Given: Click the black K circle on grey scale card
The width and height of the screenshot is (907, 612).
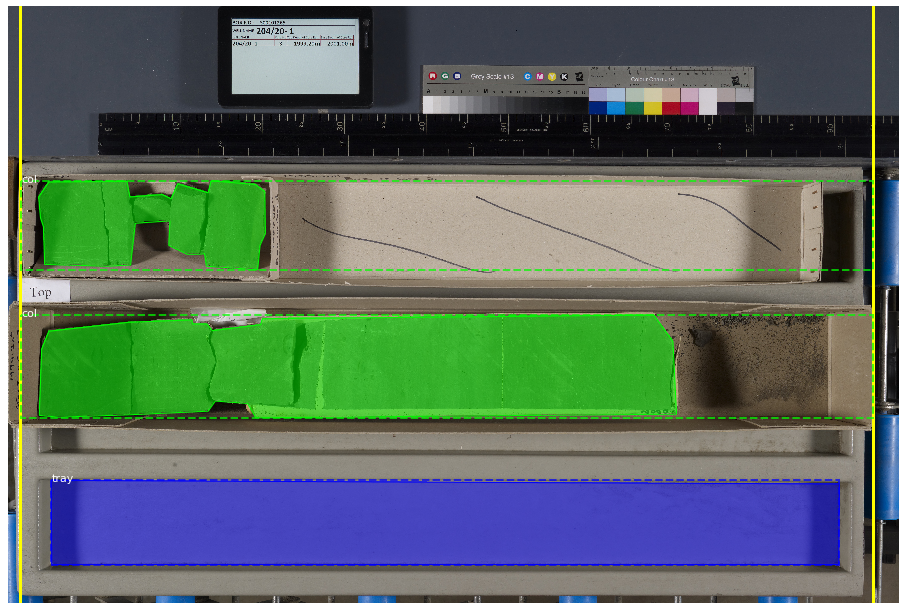Looking at the screenshot, I should click(x=564, y=76).
